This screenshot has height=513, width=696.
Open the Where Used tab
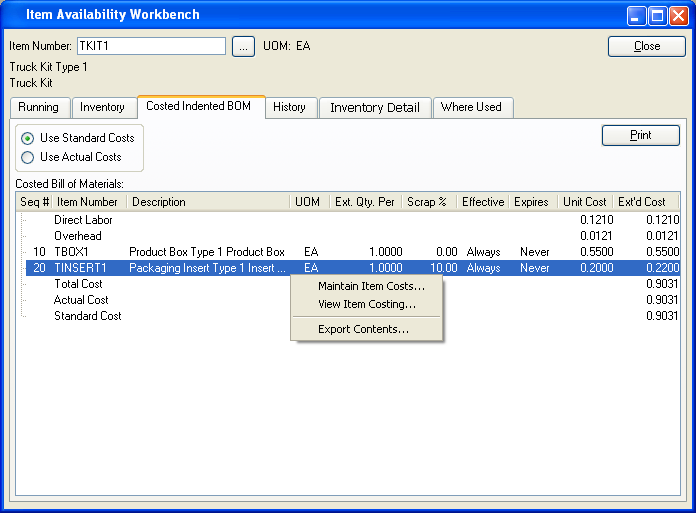pyautogui.click(x=471, y=107)
